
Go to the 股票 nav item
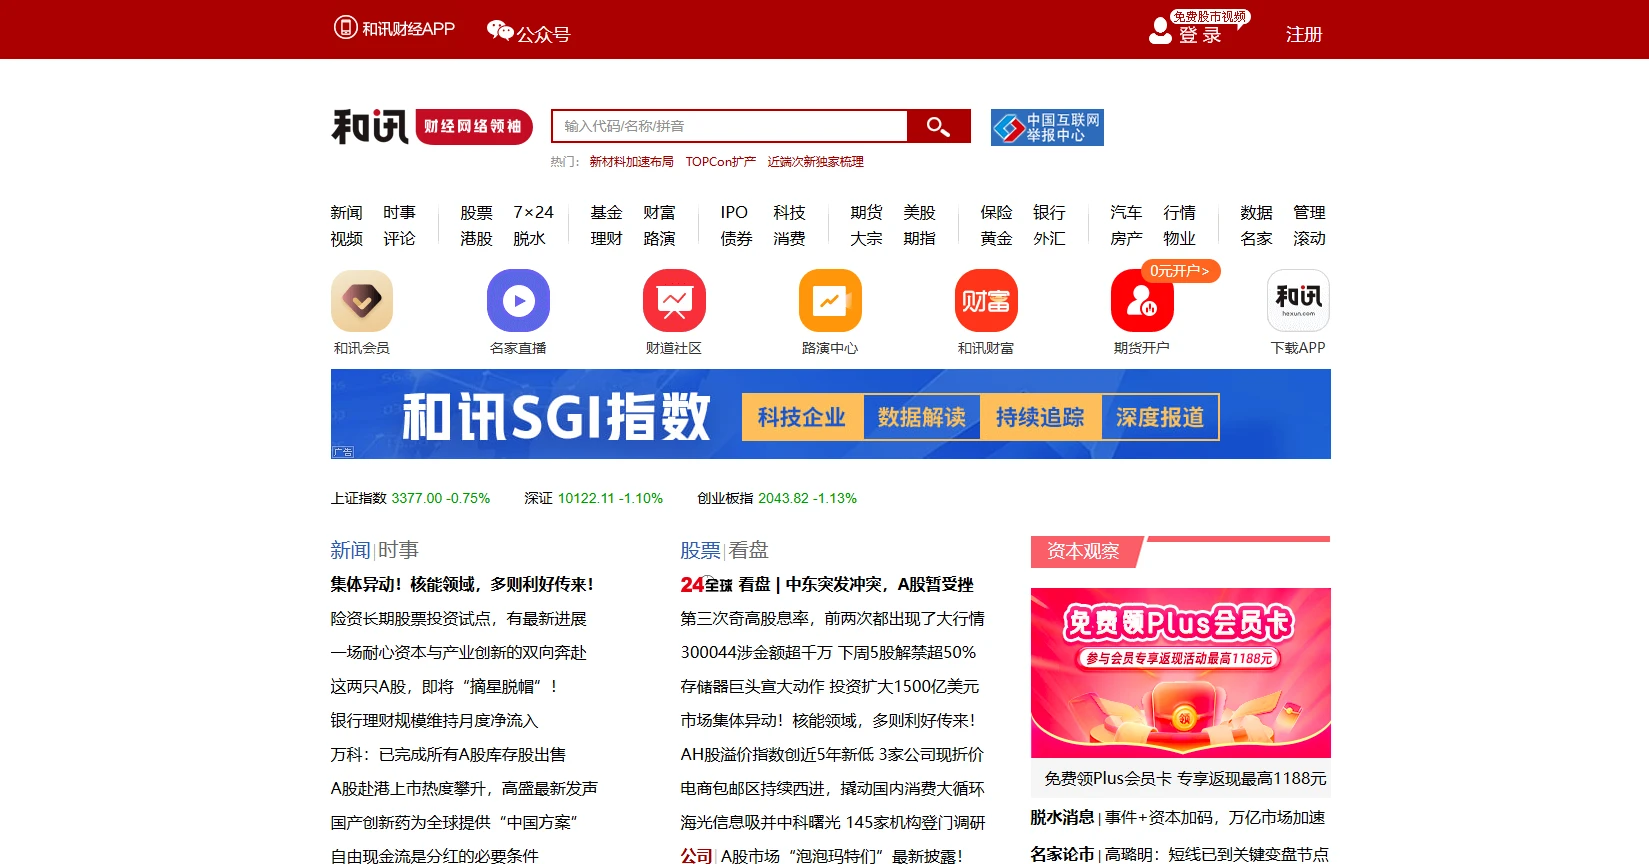point(476,212)
